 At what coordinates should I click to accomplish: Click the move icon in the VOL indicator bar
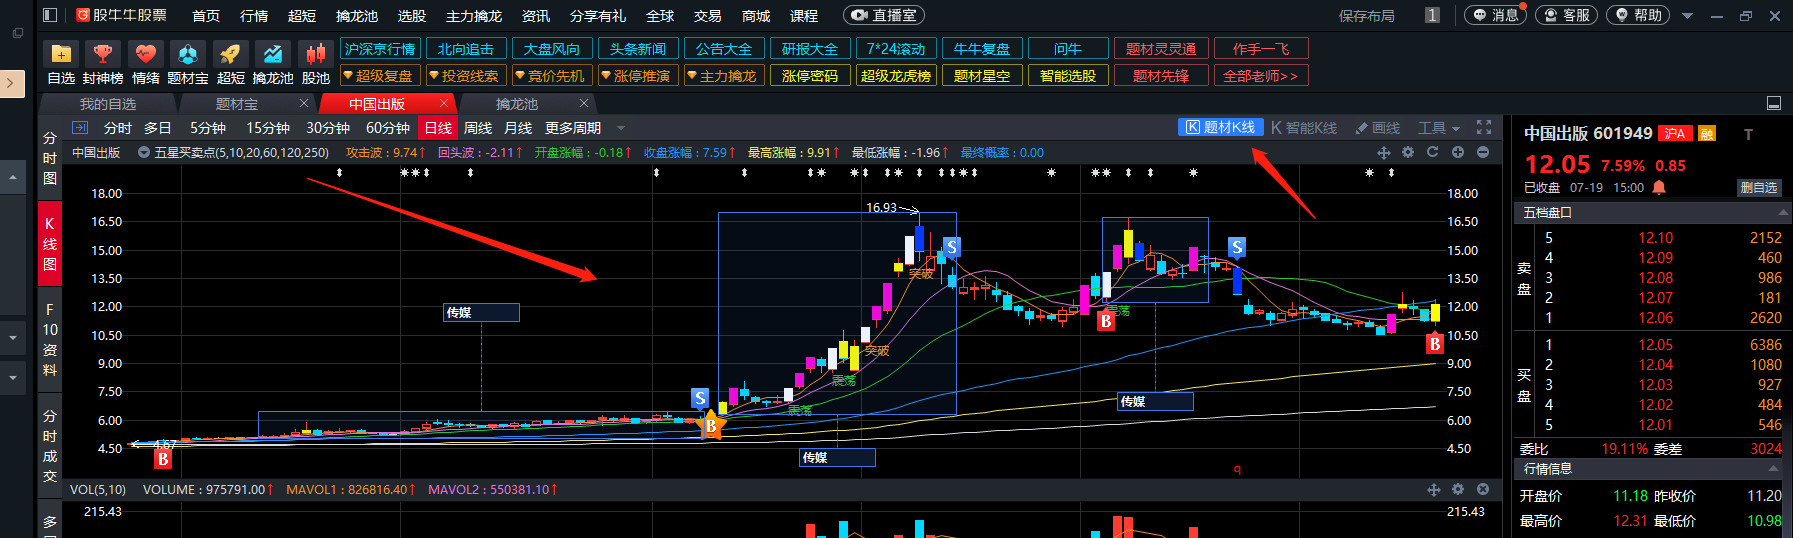pos(1433,489)
